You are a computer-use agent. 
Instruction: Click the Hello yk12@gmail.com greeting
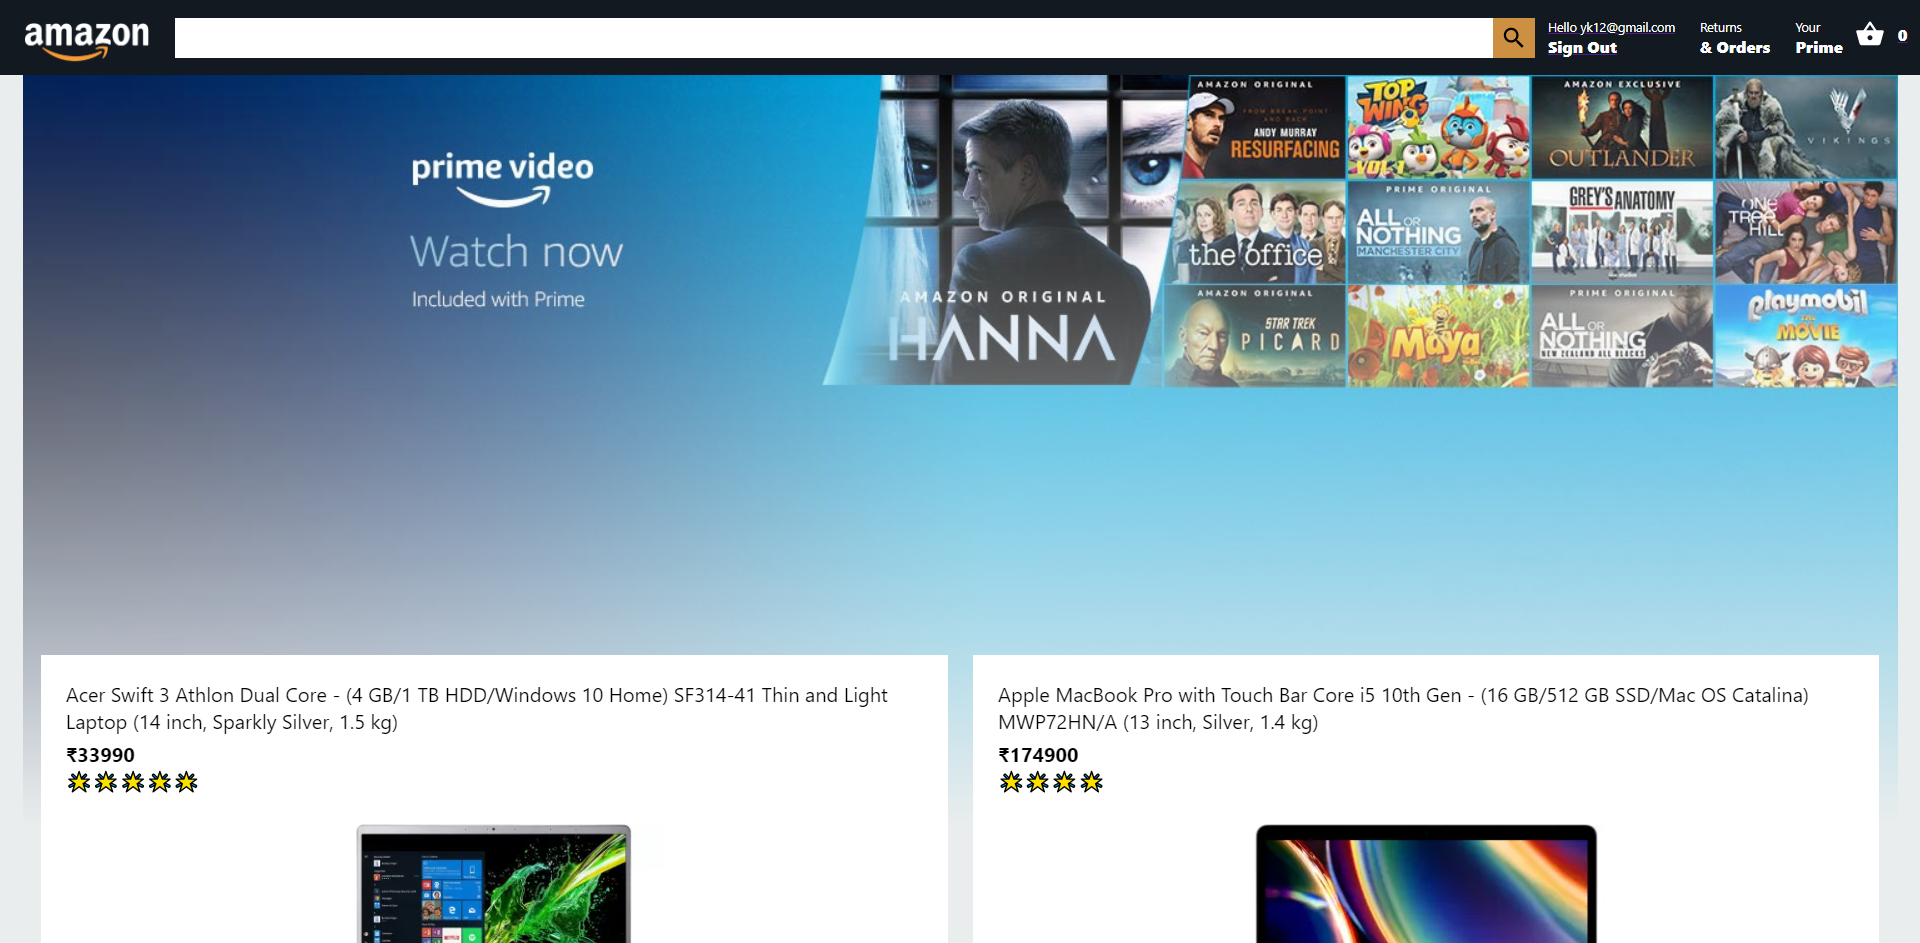1611,28
